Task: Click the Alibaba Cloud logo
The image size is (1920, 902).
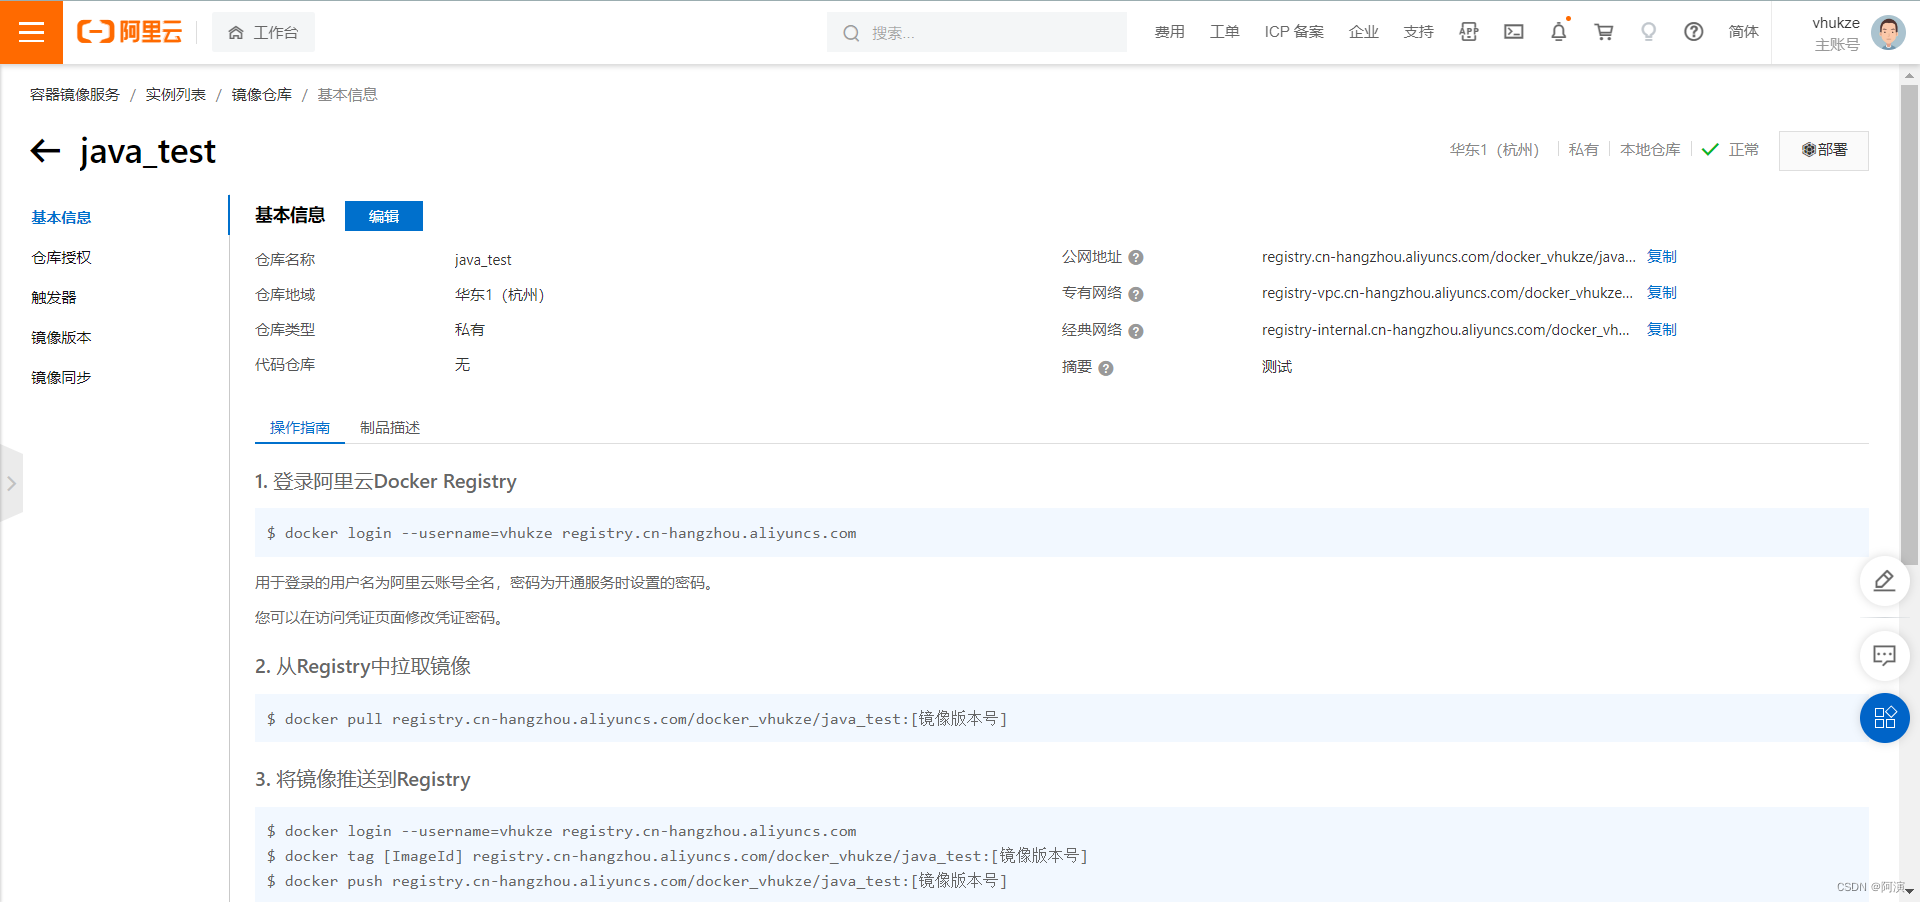Action: pyautogui.click(x=130, y=32)
